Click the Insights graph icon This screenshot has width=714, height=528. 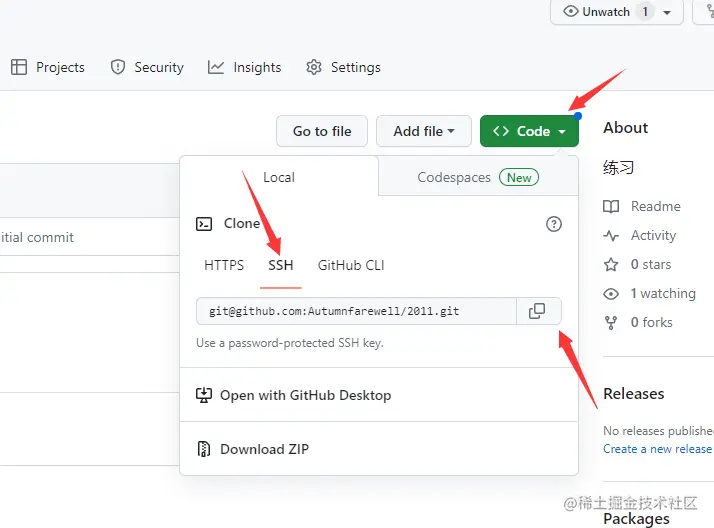click(216, 67)
